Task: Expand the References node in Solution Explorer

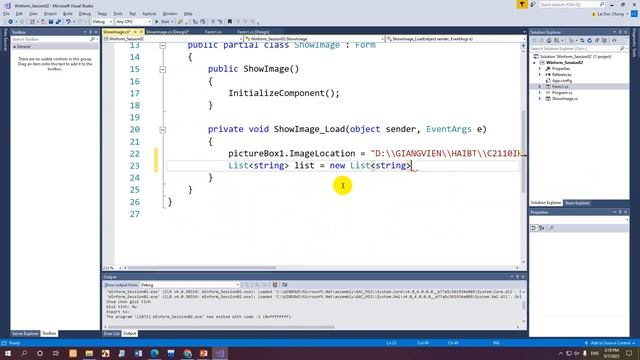Action: (540, 75)
